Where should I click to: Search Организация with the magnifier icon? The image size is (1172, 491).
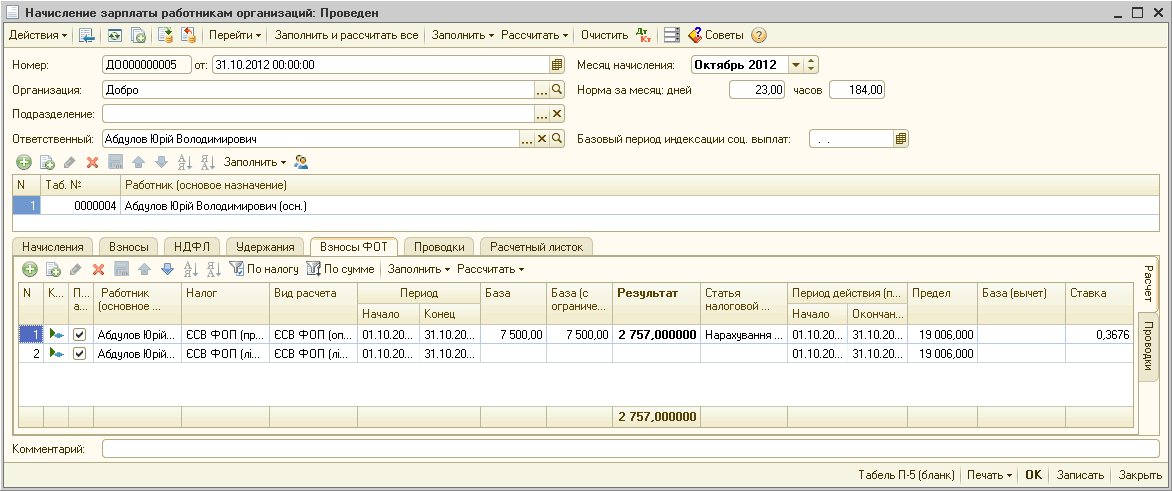(557, 90)
